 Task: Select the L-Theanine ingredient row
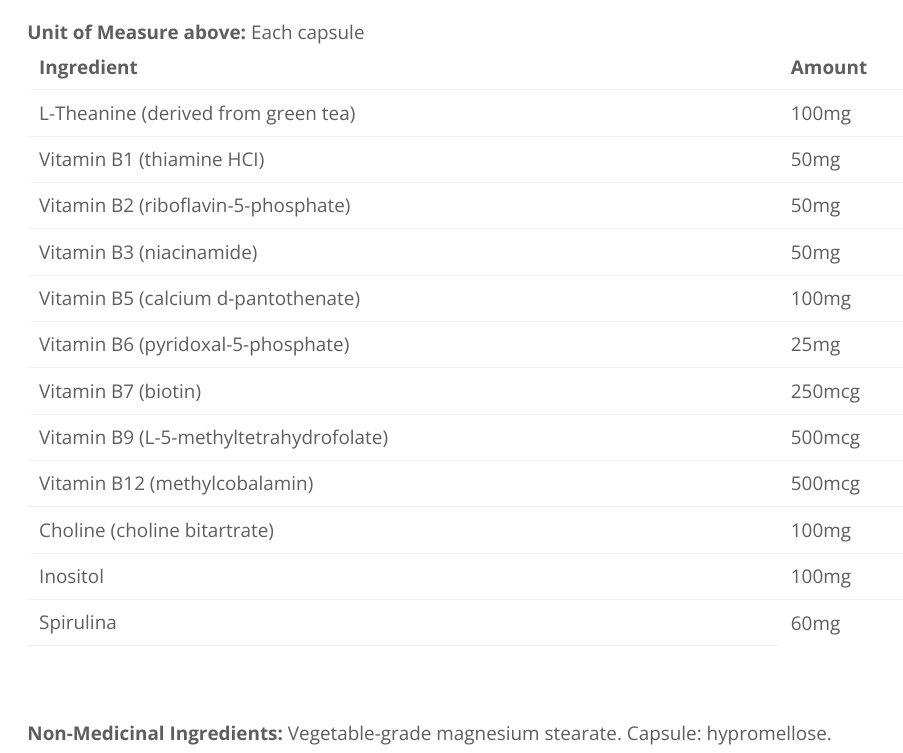[x=197, y=113]
